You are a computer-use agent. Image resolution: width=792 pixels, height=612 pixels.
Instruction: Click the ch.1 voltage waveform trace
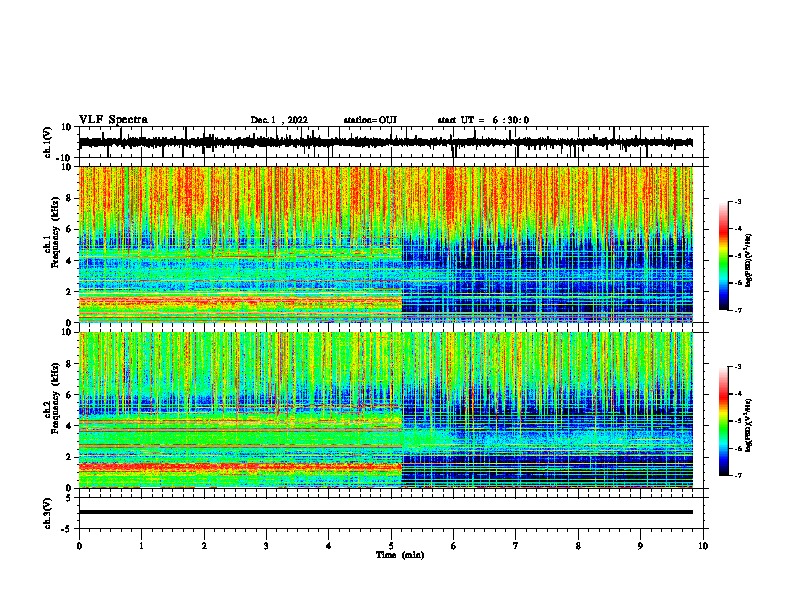pos(386,142)
